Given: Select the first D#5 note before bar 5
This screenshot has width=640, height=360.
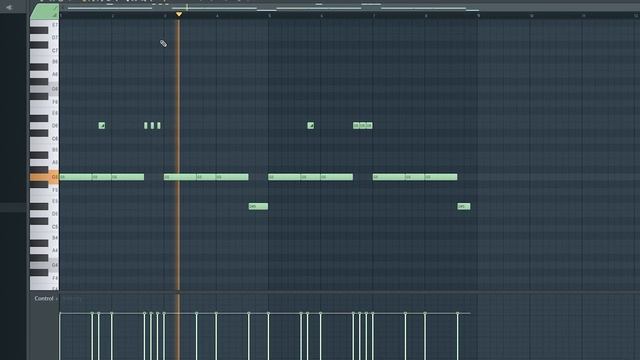Looking at the screenshot, I should tap(258, 207).
